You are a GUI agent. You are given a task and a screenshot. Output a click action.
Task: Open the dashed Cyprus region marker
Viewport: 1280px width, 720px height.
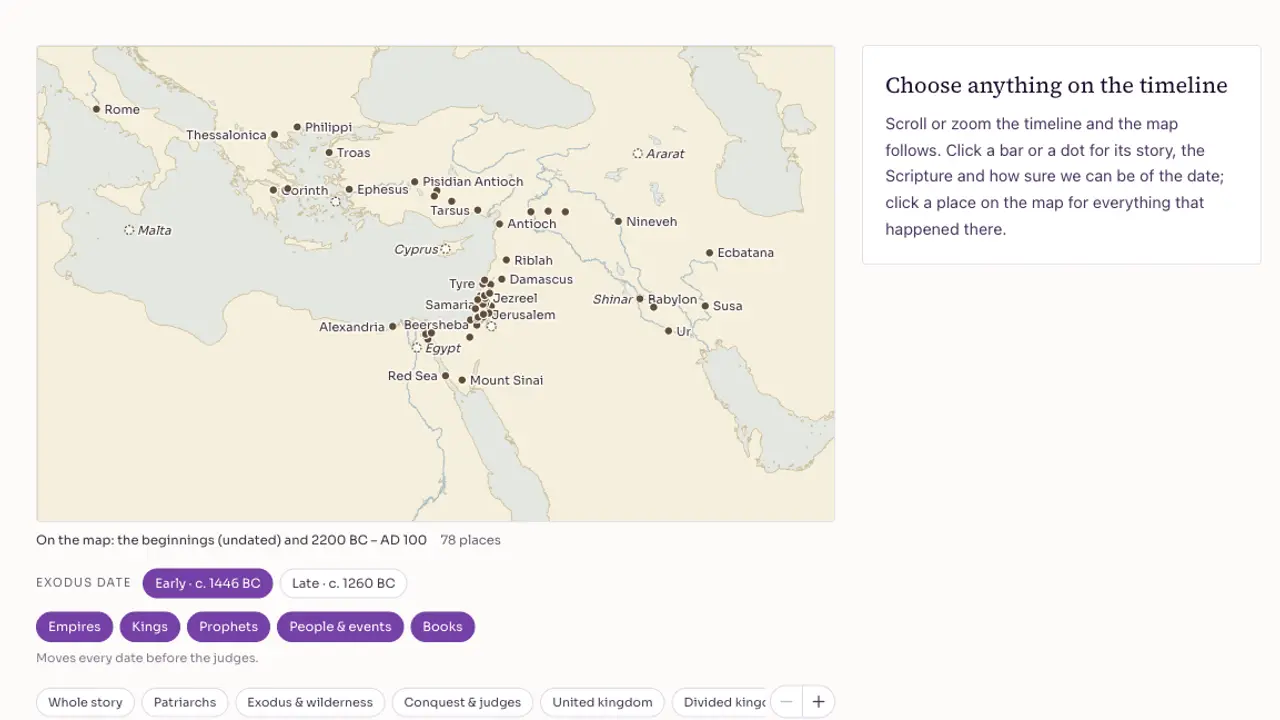point(446,249)
